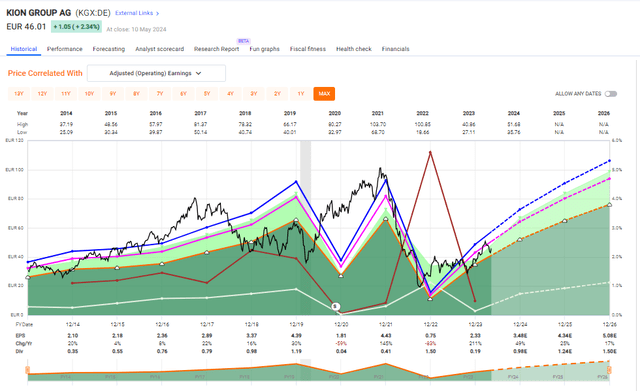Viewport: 640px width, 391px height.
Task: Select the 10Y time range button
Action: pyautogui.click(x=89, y=94)
